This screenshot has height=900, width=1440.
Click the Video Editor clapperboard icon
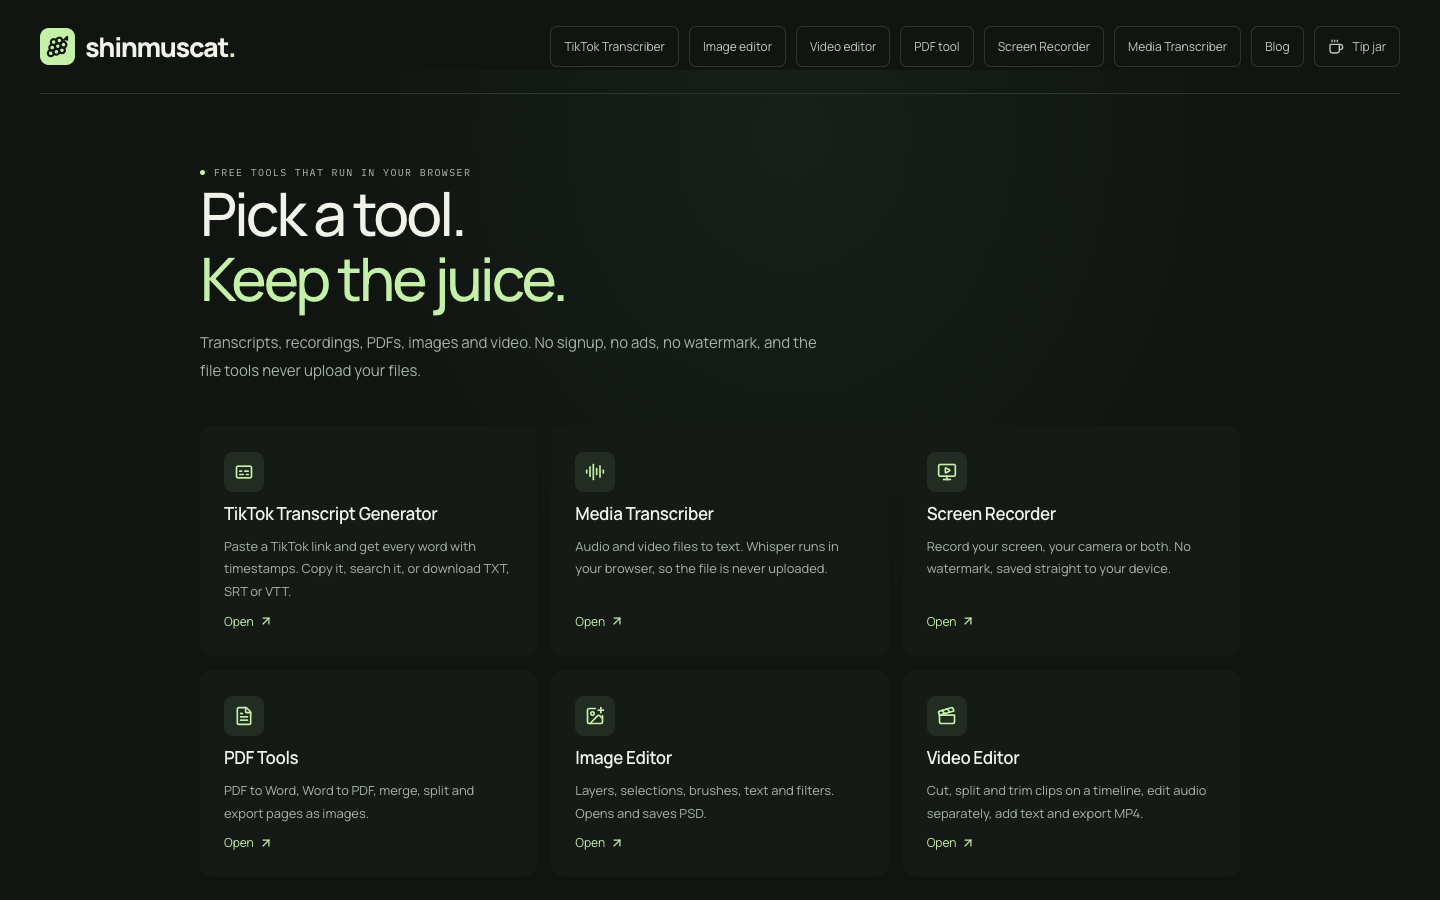point(947,716)
